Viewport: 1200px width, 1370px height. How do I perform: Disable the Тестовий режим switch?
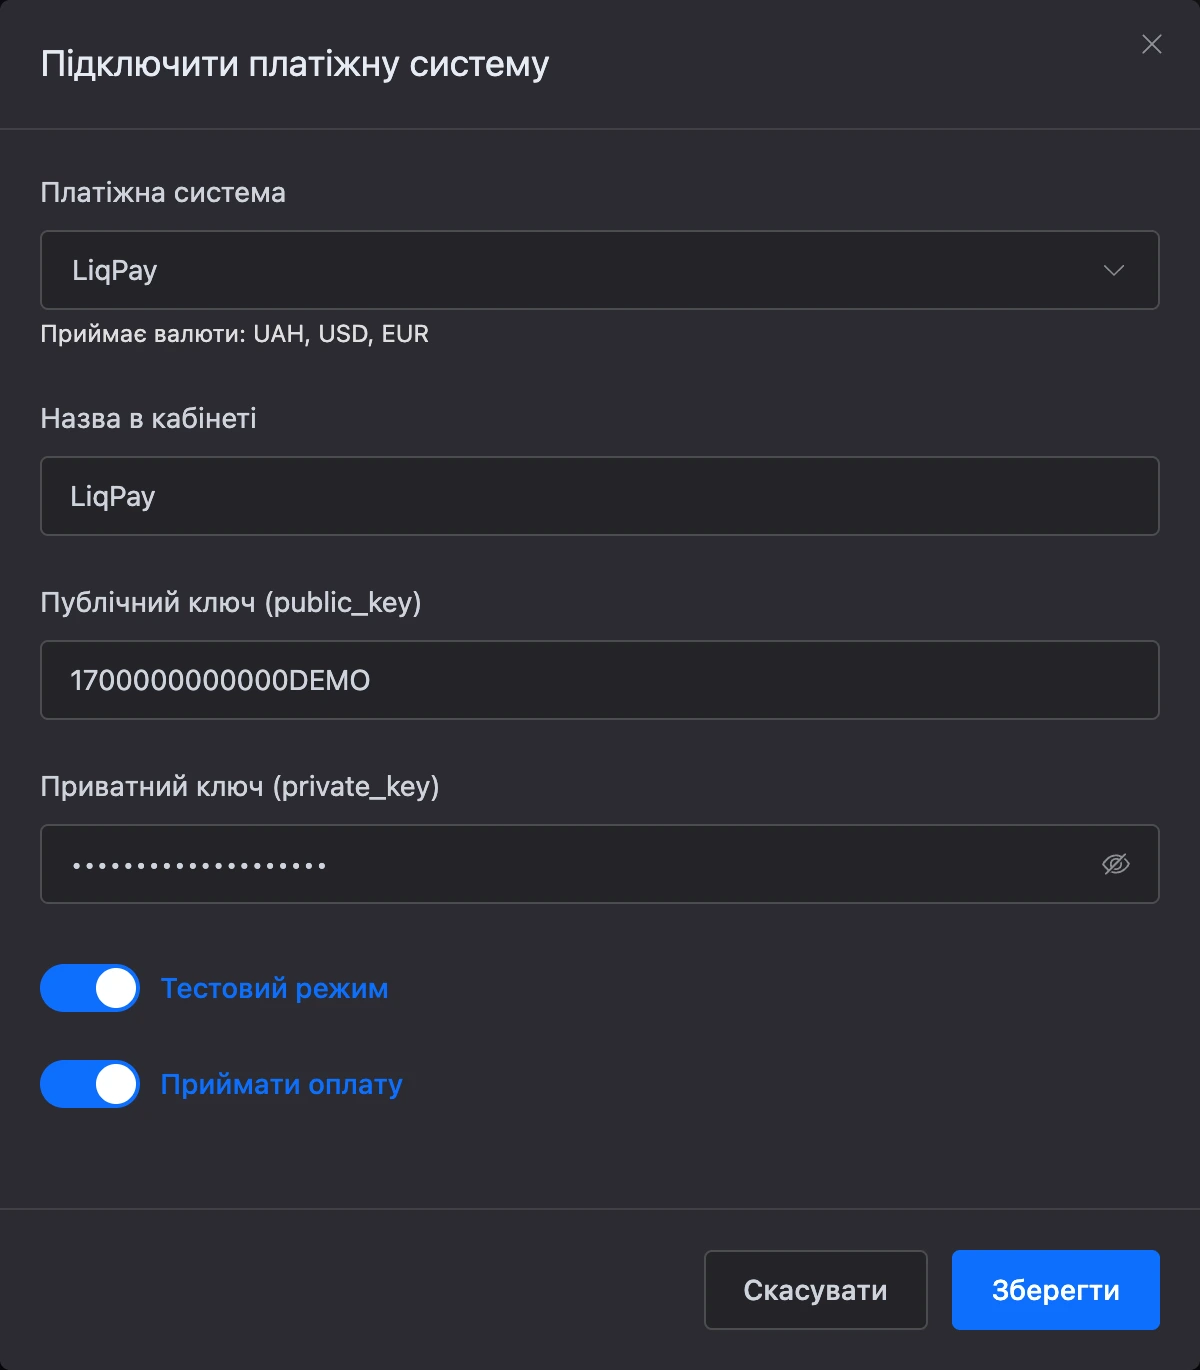pos(90,988)
